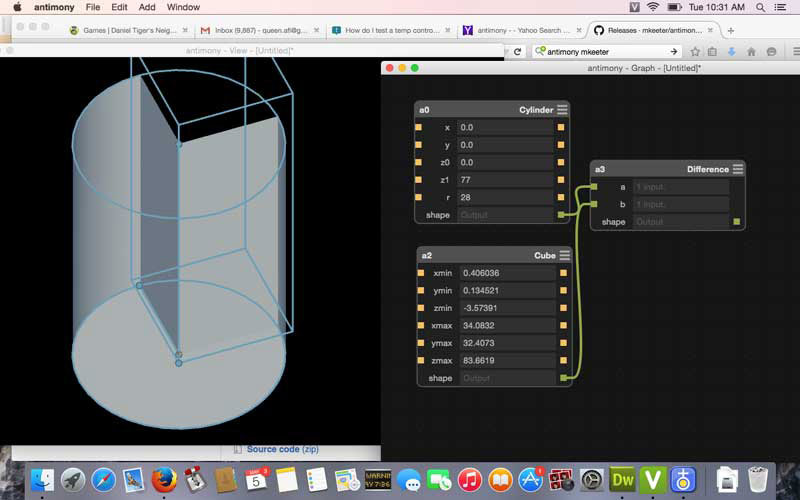Switch to the Daniel Tiger Games tab

click(128, 31)
